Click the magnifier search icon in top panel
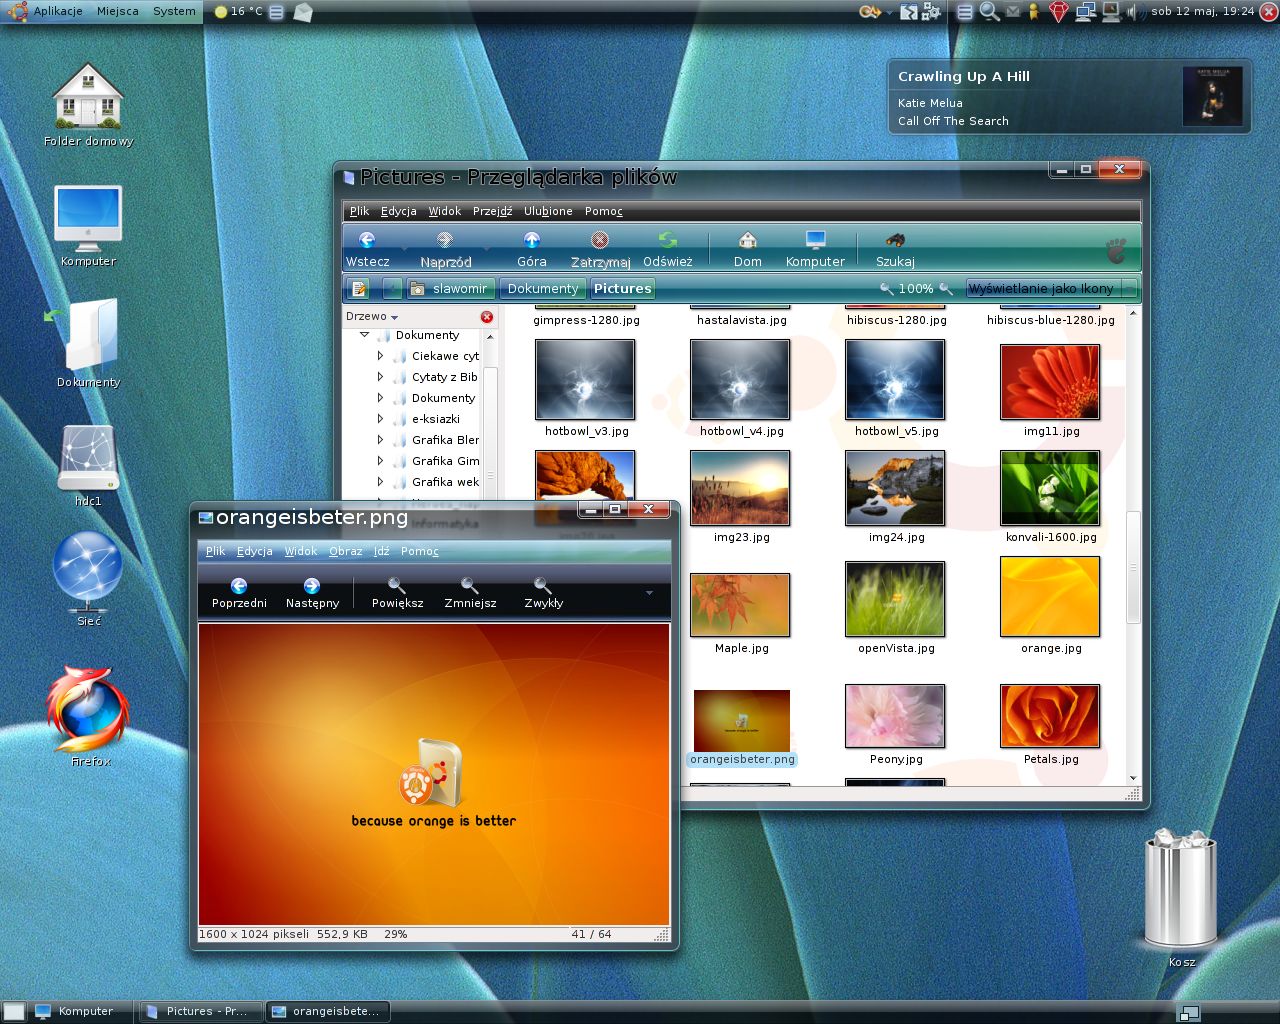 click(989, 12)
